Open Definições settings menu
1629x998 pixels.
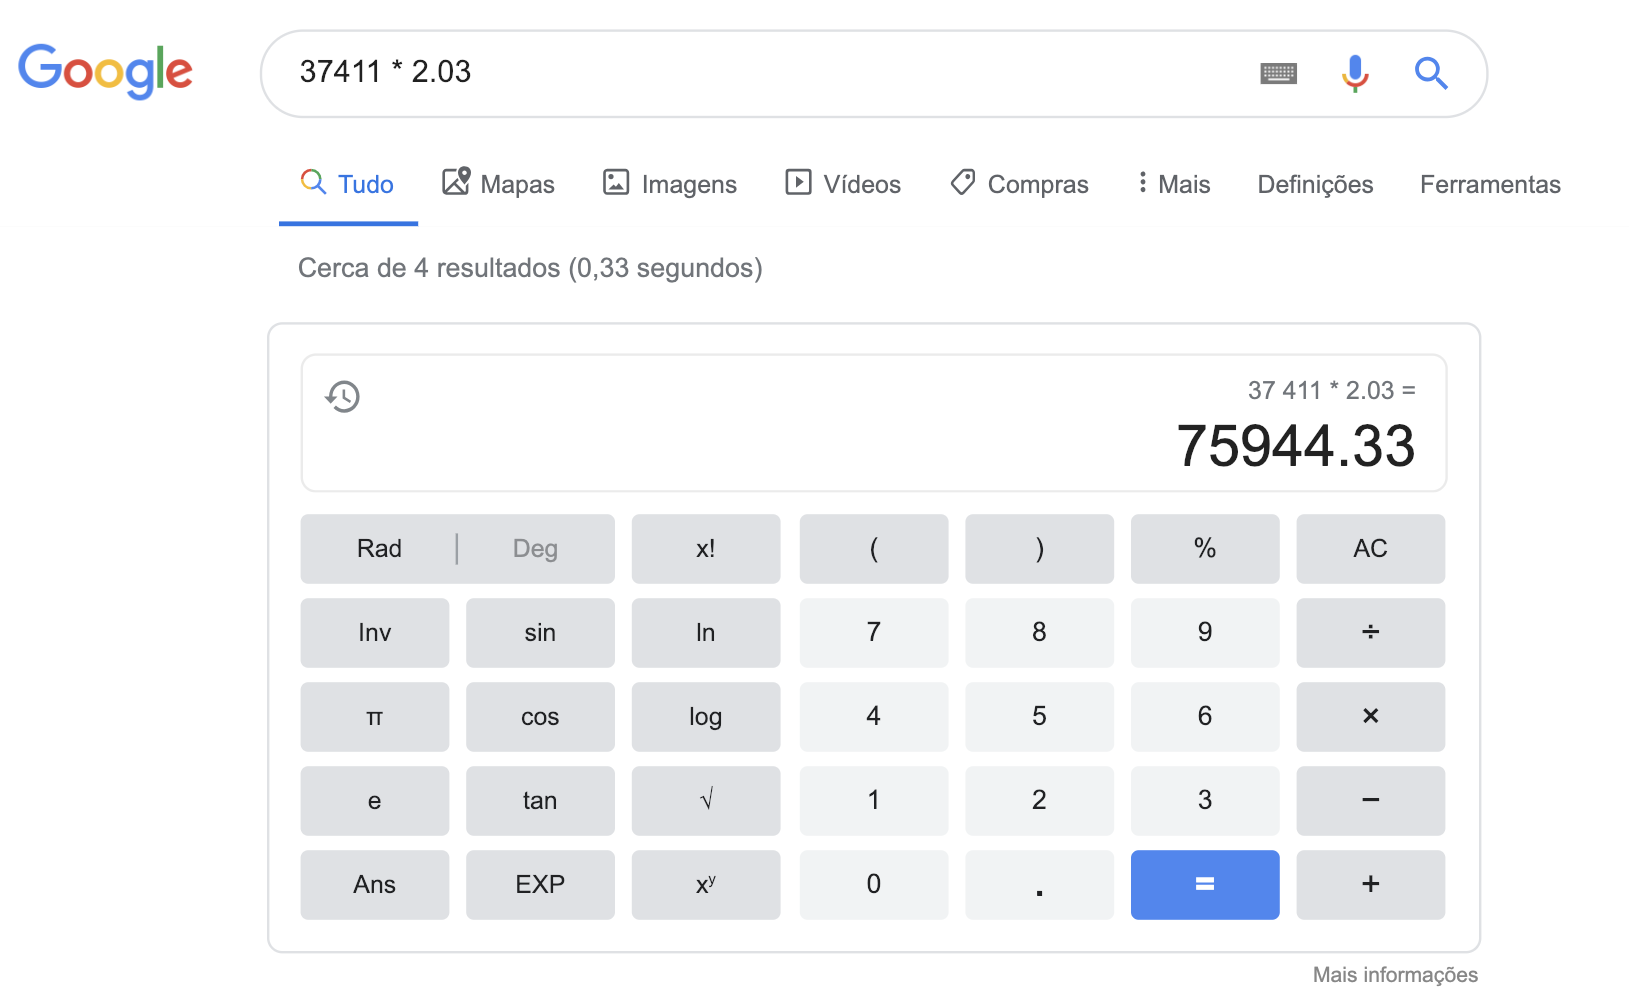(x=1315, y=184)
